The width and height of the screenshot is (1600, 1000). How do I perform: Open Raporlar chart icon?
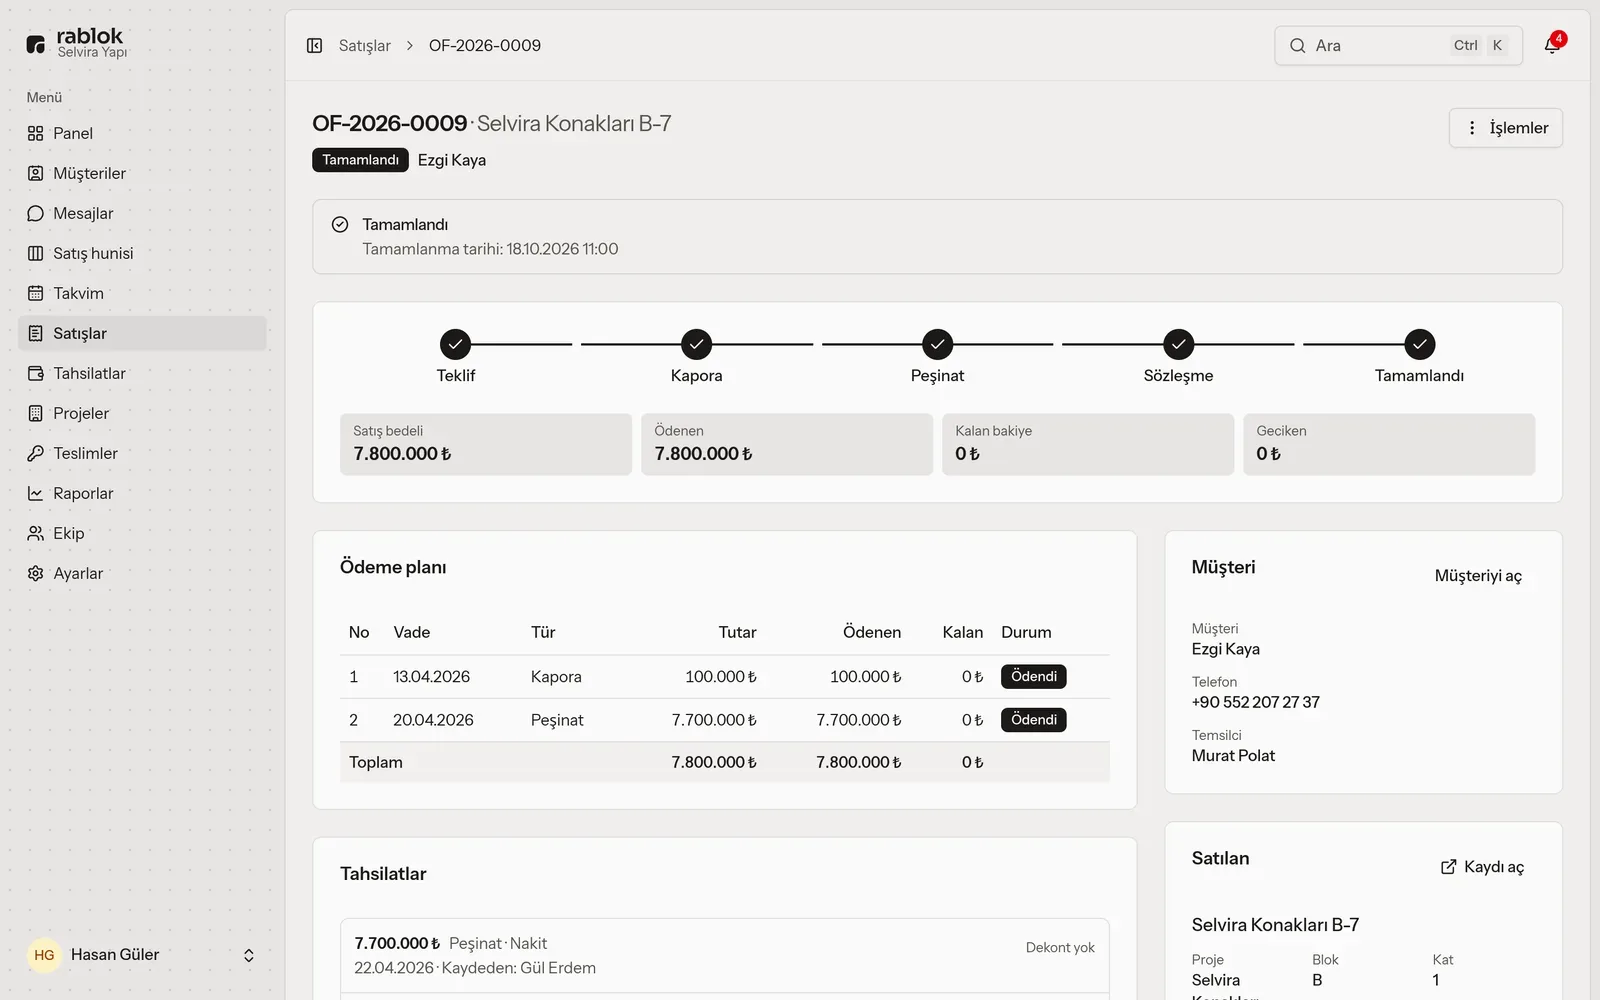point(36,493)
